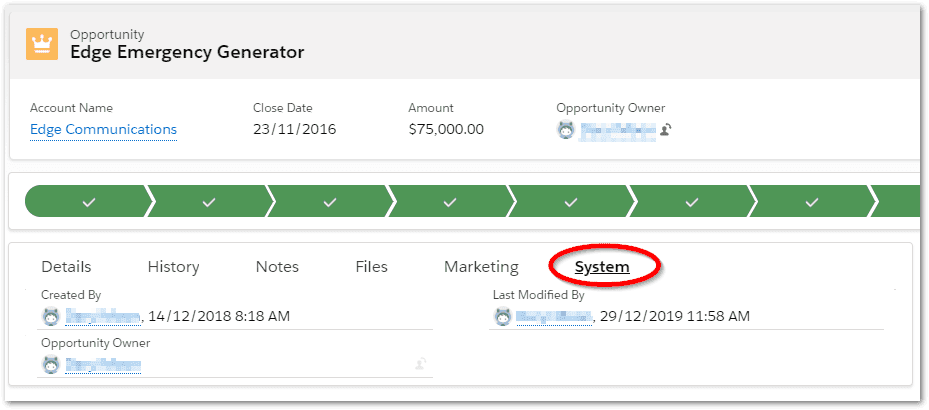Select the sixth completed path stage

[691, 202]
